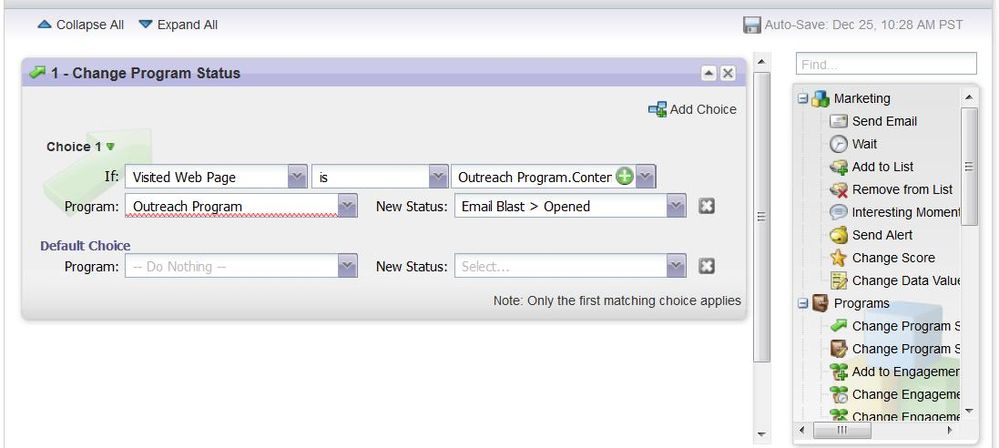Click the Change Data Value icon
The height and width of the screenshot is (448, 999).
838,281
